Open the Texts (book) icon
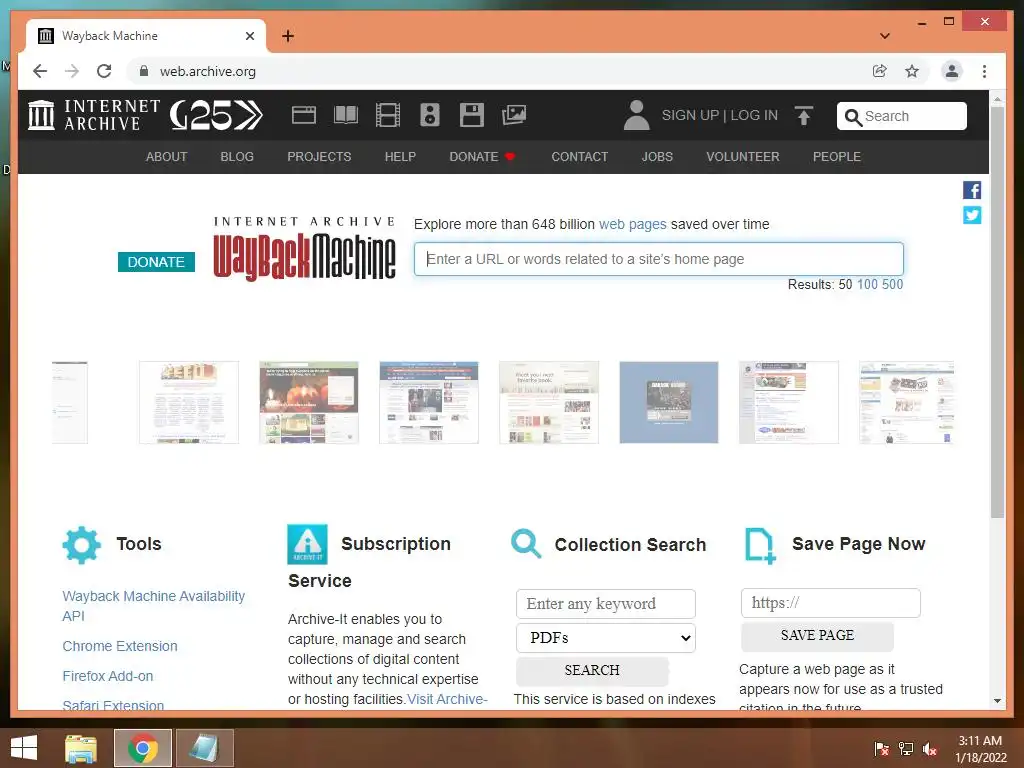 (345, 116)
